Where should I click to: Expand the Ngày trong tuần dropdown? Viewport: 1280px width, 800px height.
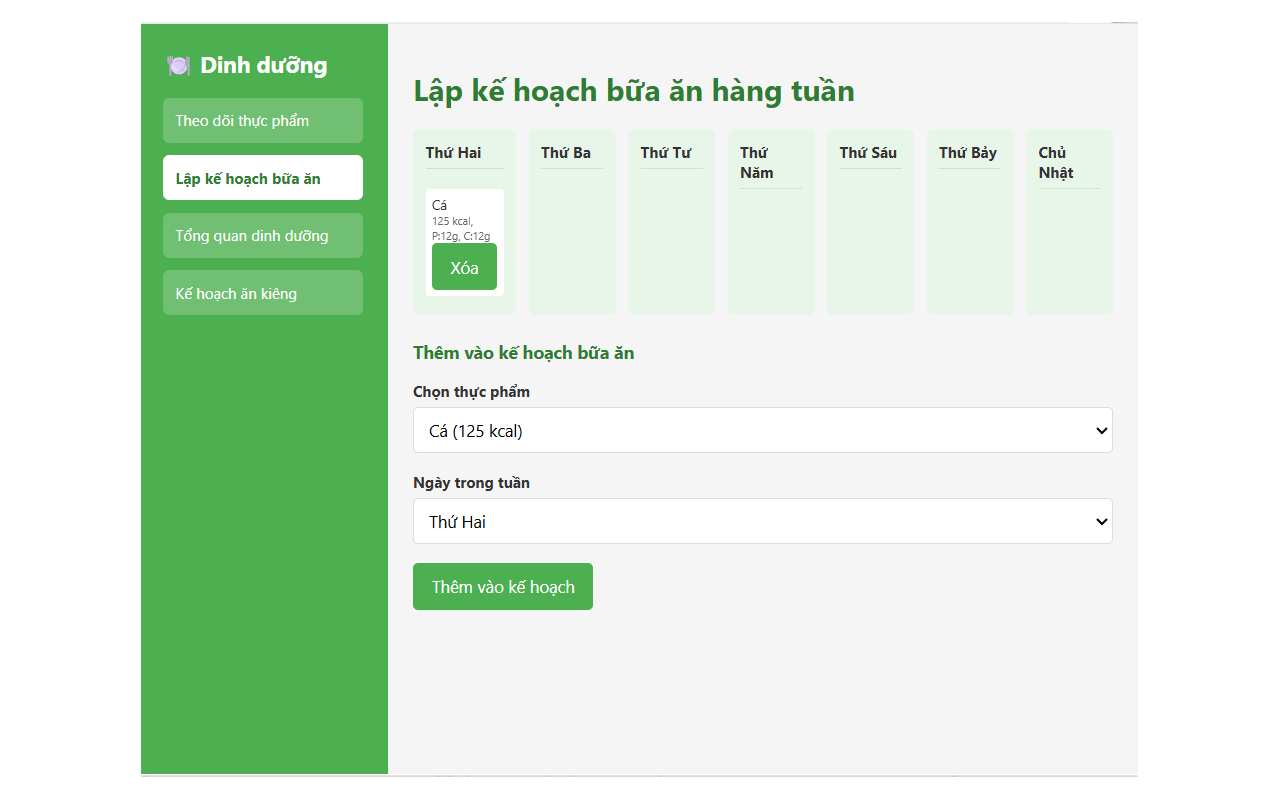[x=763, y=521]
